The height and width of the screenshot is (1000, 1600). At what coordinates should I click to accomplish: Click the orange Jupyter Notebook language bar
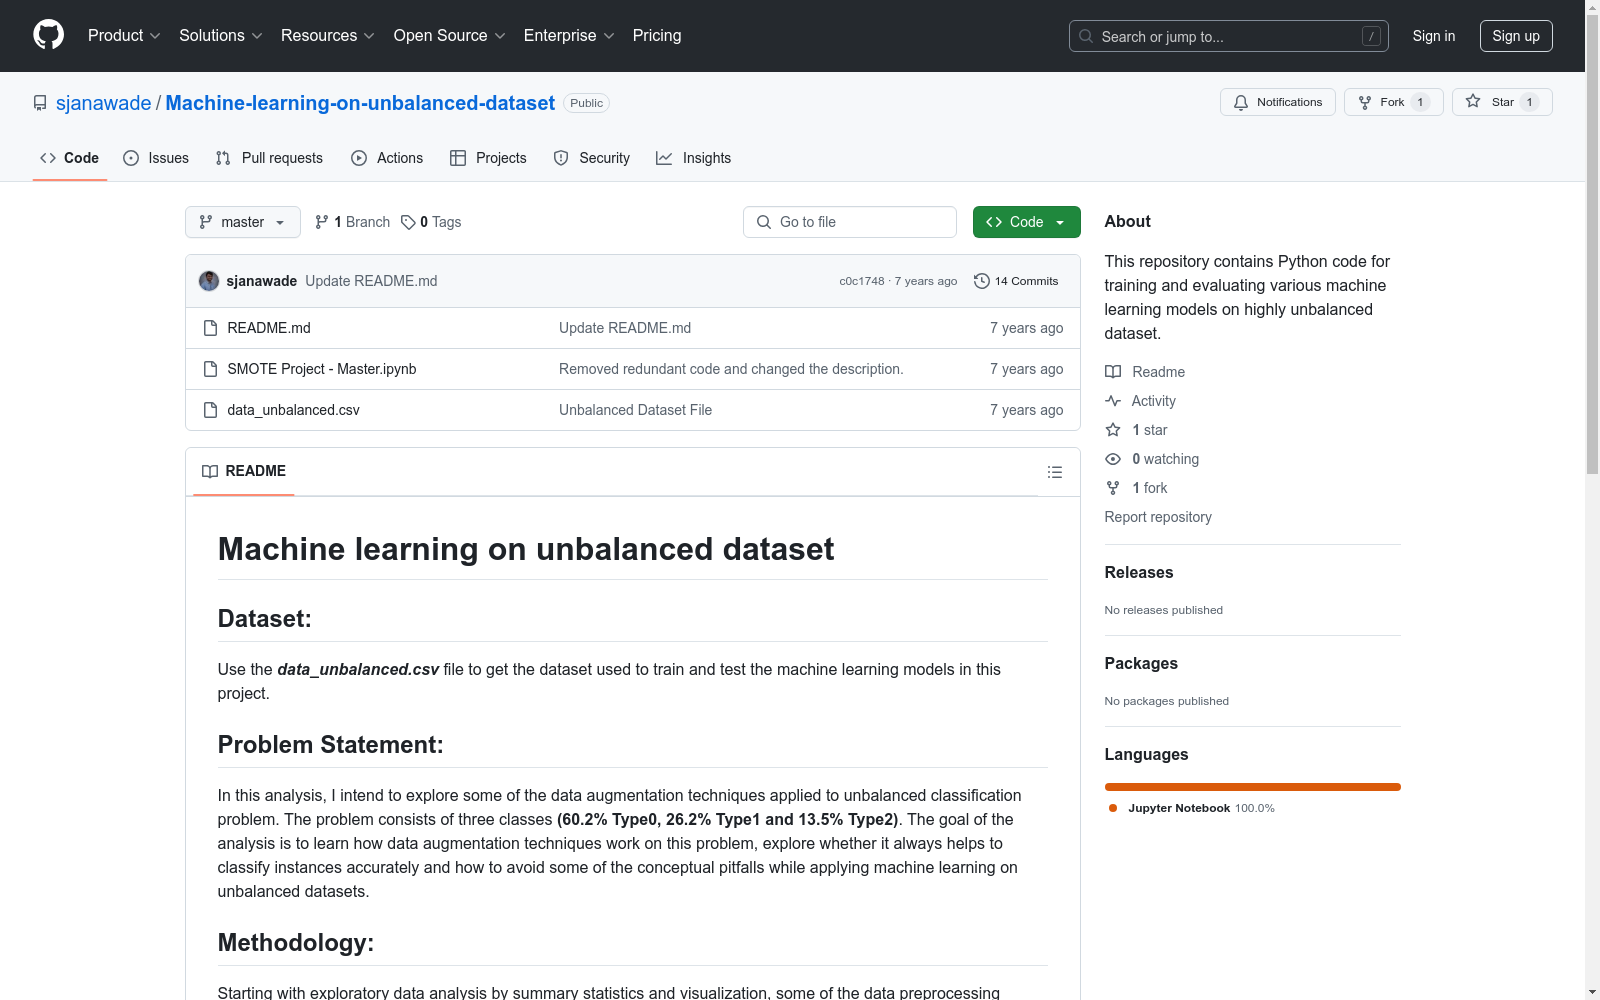point(1252,787)
